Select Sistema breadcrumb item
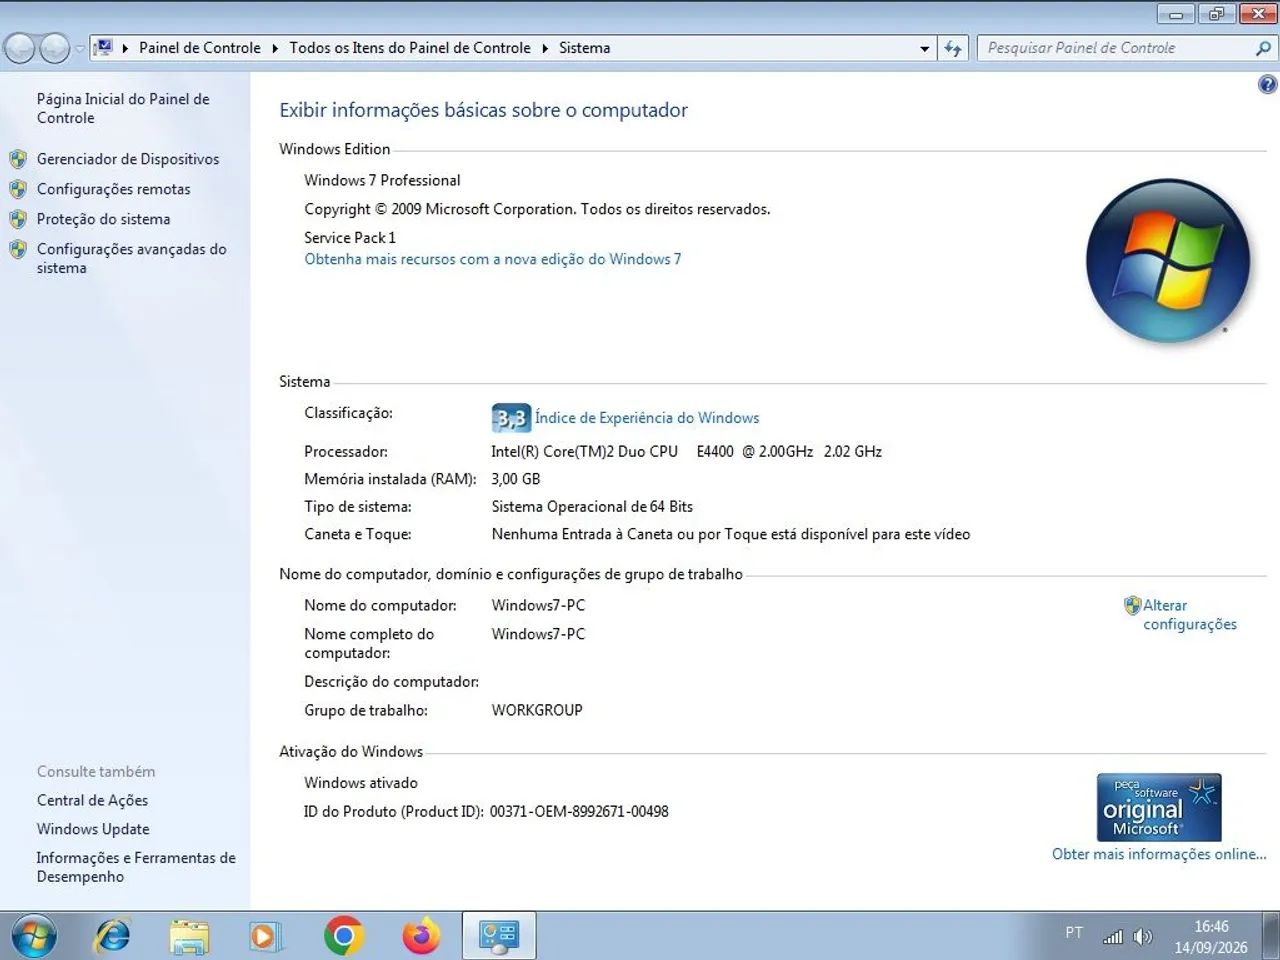The height and width of the screenshot is (960, 1280). 585,48
